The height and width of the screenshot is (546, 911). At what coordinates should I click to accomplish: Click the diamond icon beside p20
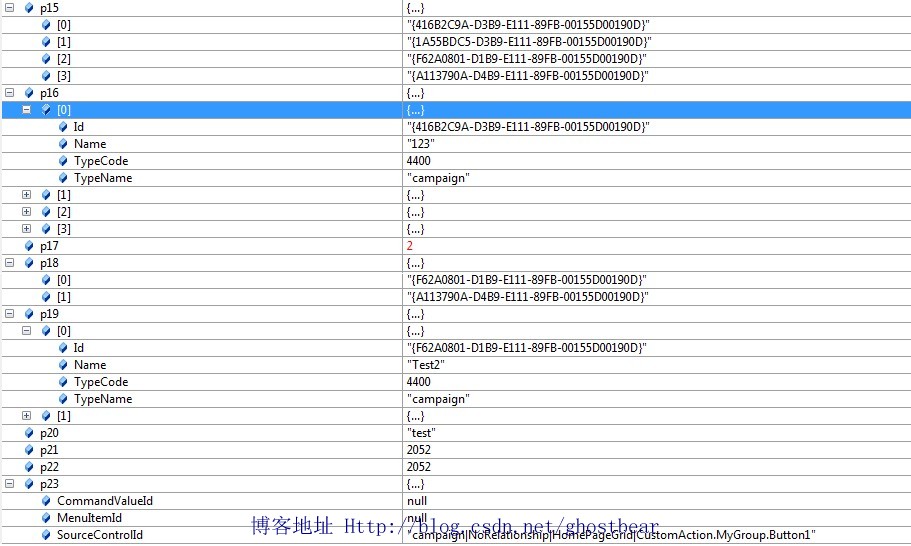pos(29,433)
